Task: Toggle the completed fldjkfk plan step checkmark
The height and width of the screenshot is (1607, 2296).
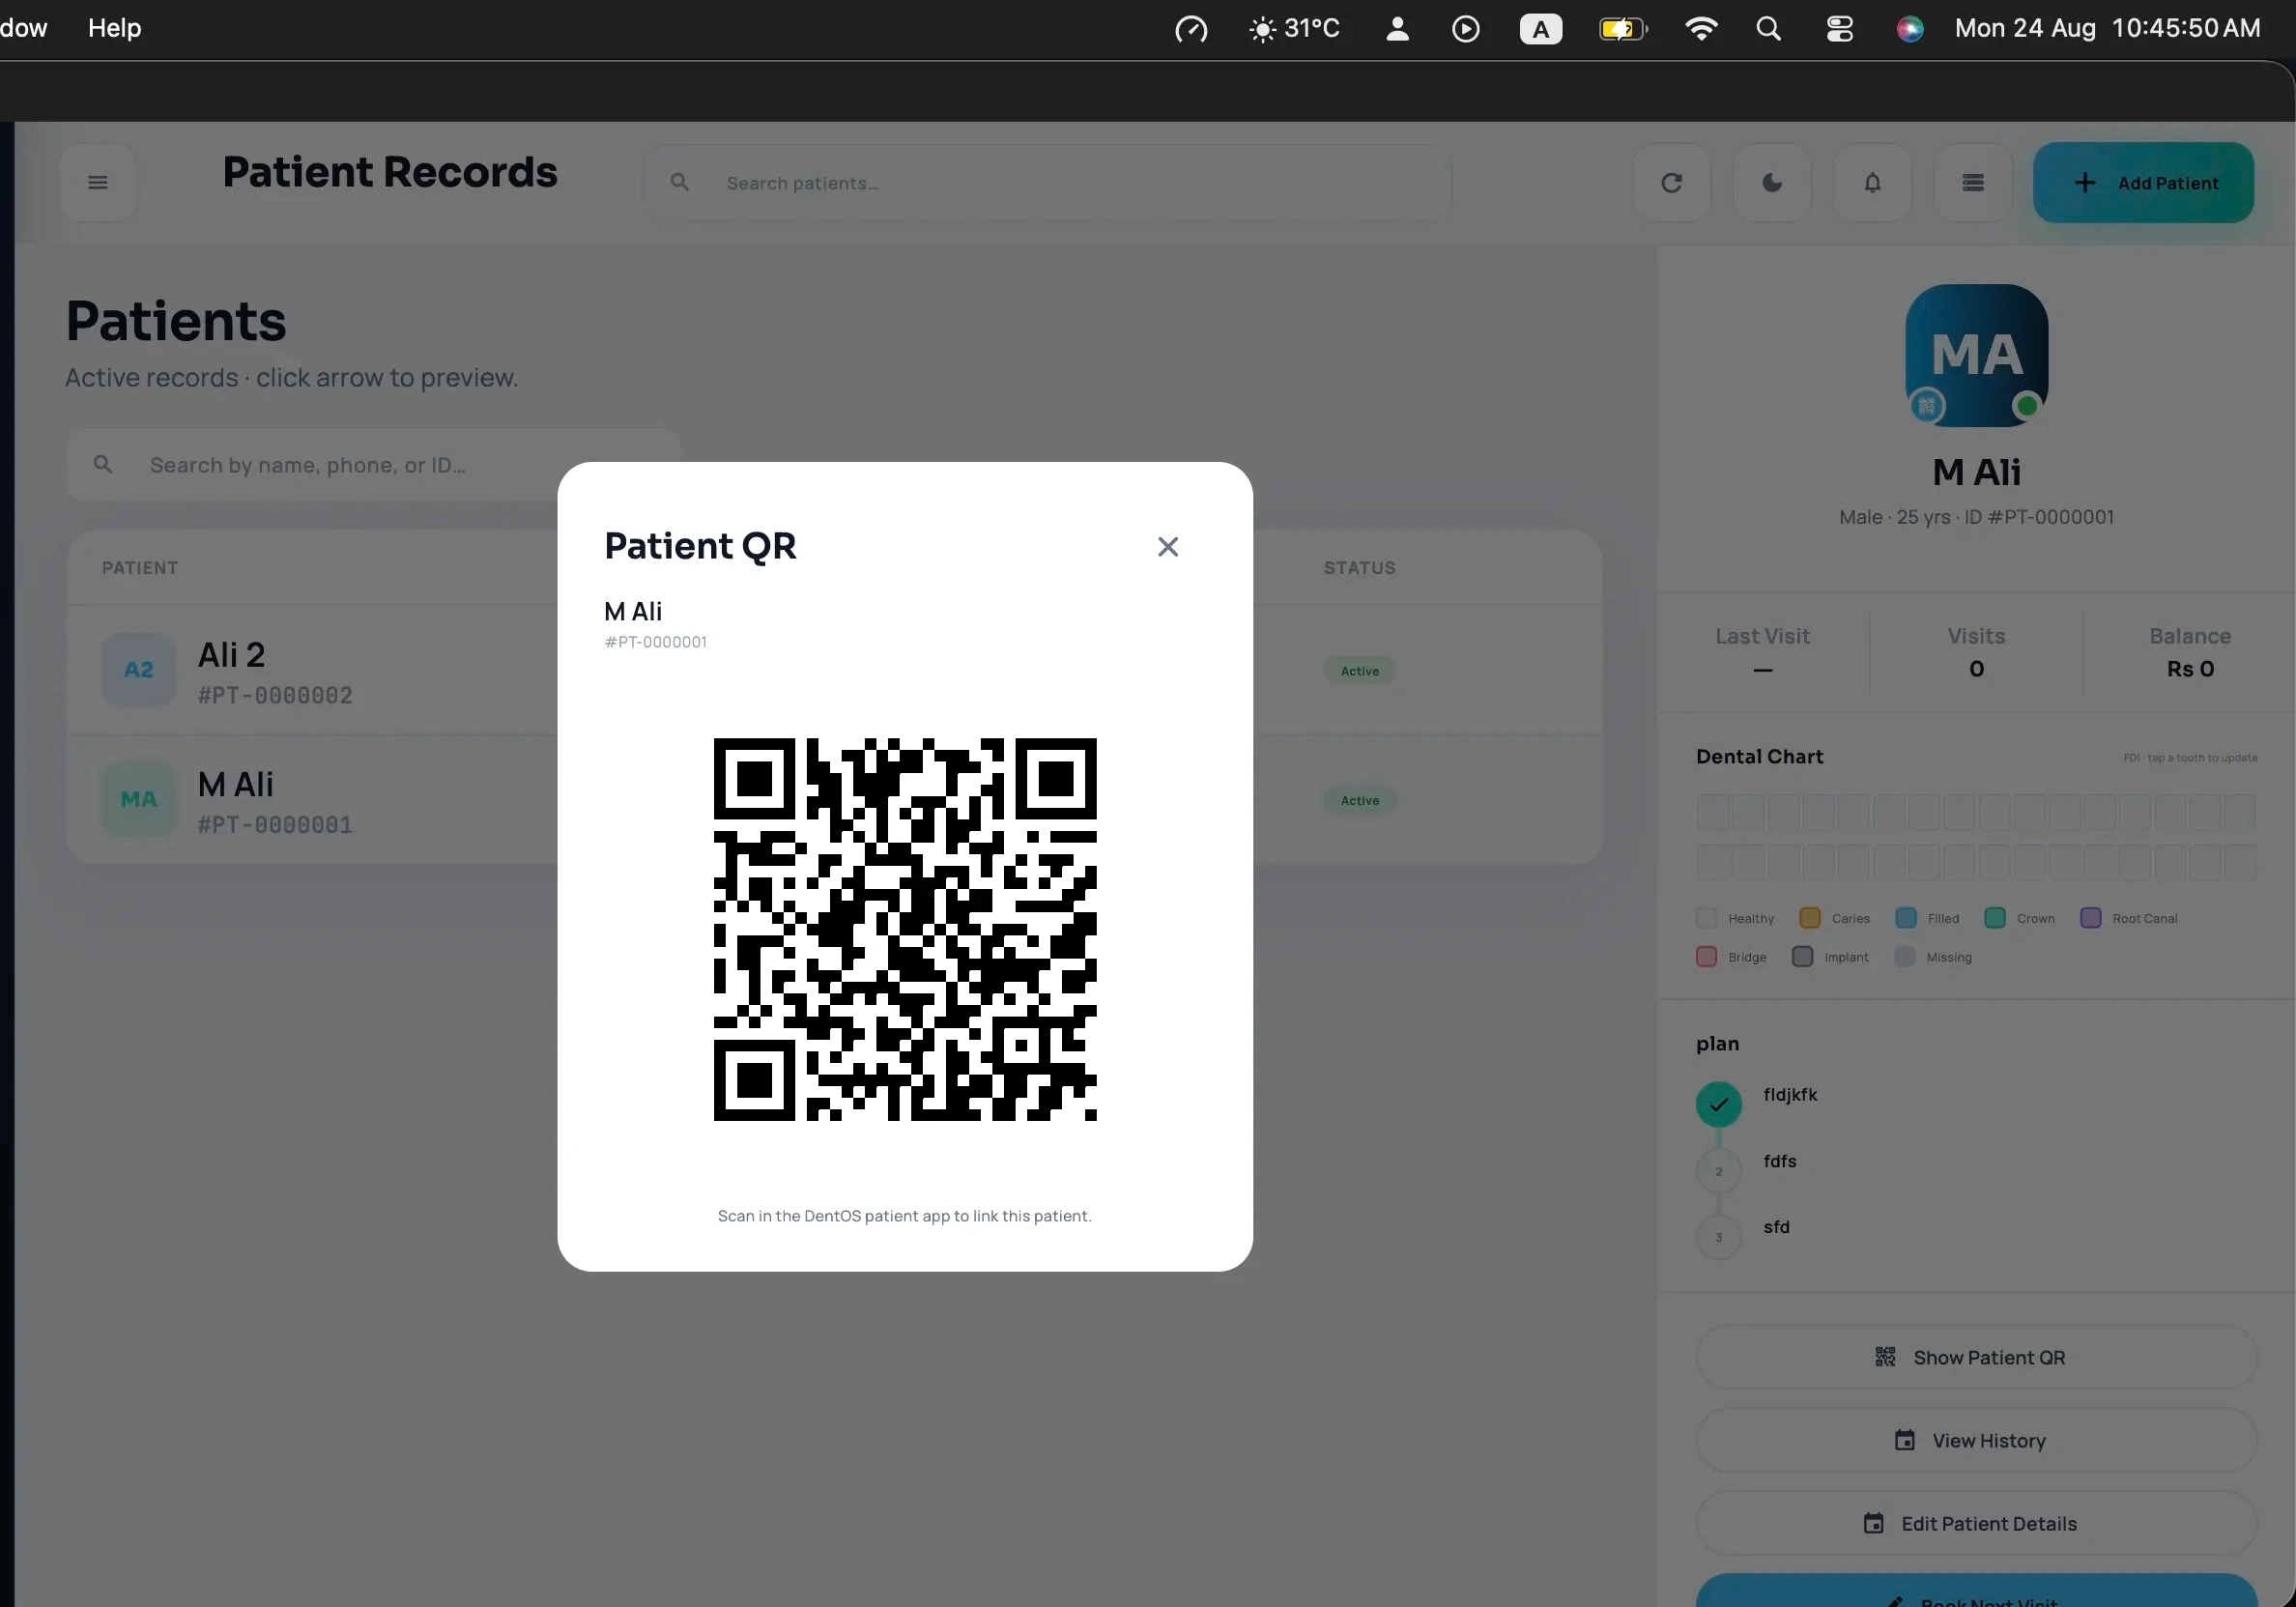Action: coord(1719,1105)
